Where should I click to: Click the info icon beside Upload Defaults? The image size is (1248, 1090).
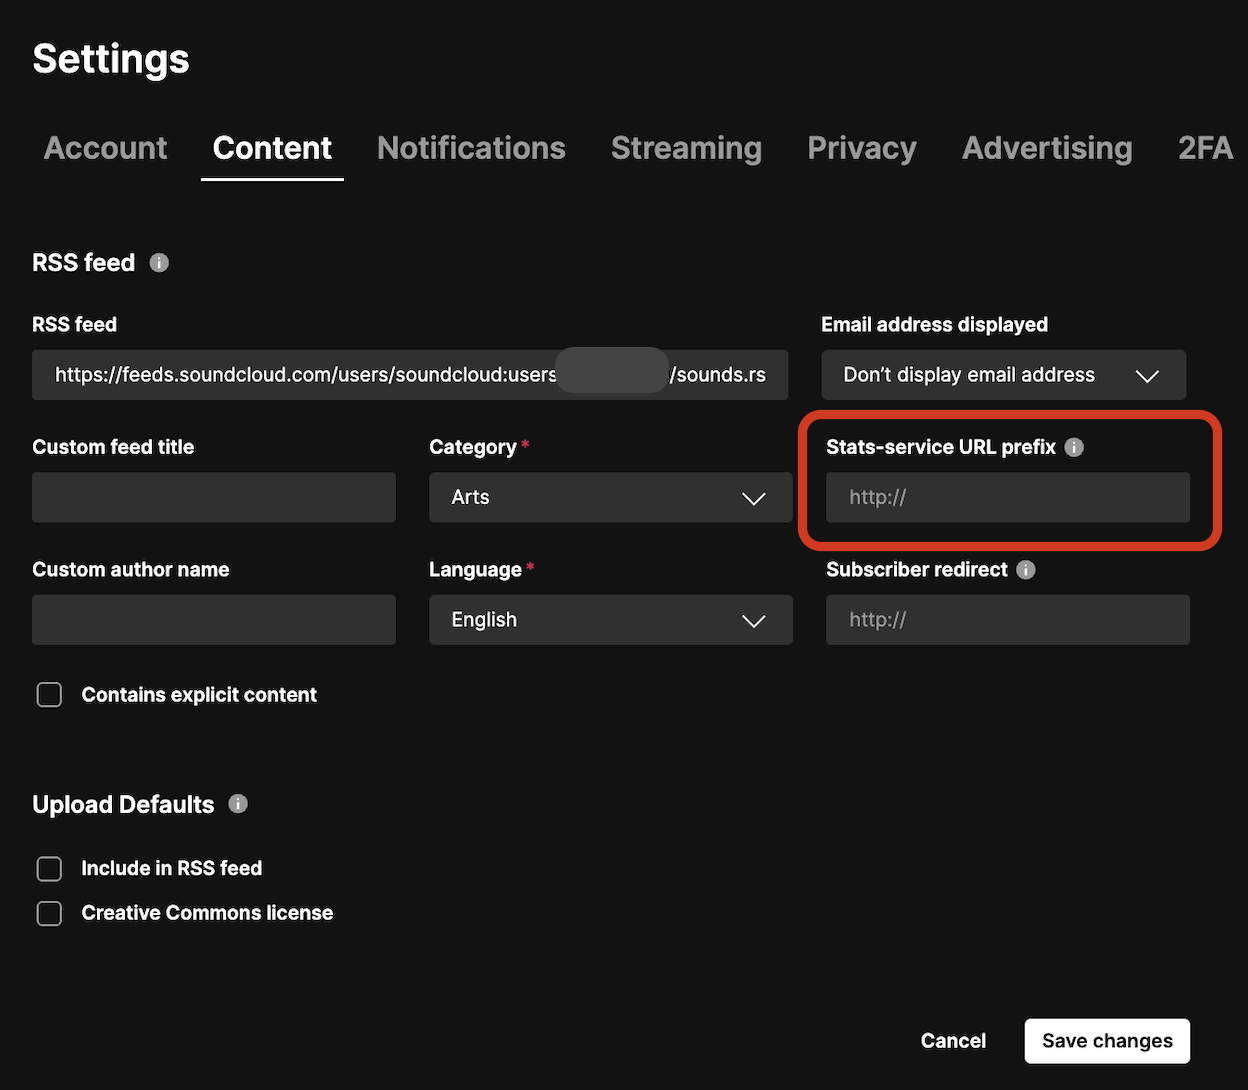click(x=238, y=804)
